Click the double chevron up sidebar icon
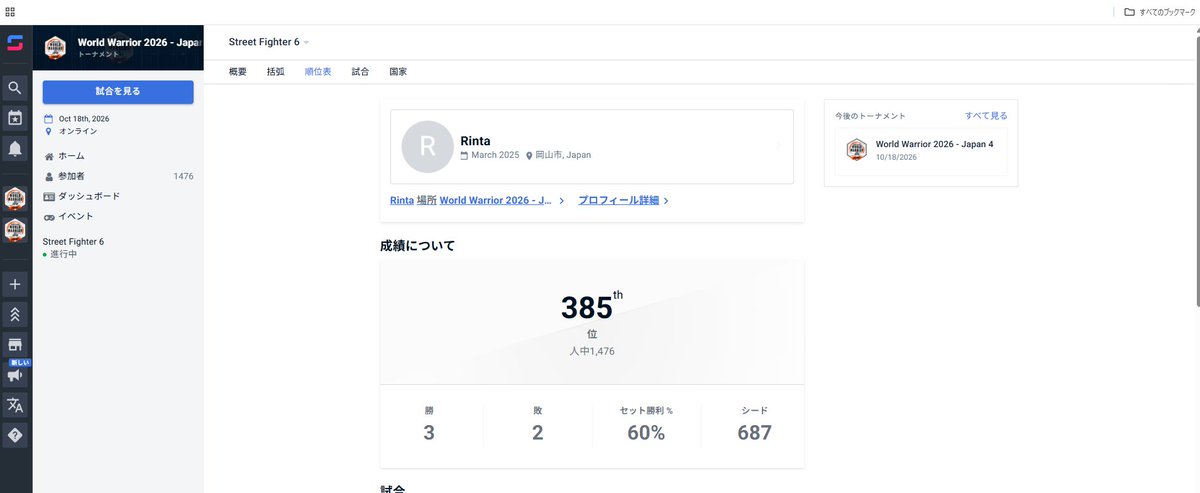Viewport: 1200px width, 493px height. (x=15, y=314)
